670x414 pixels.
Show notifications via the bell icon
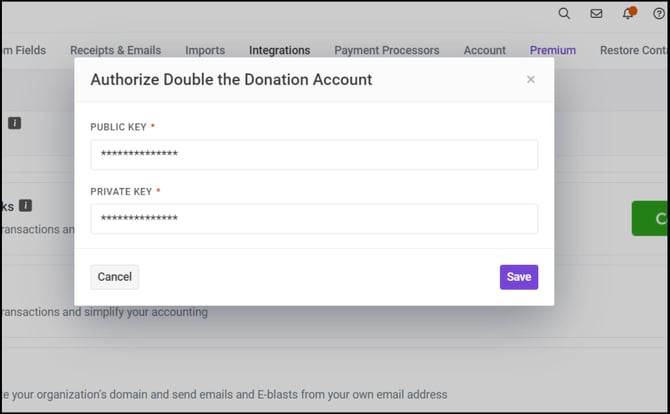click(x=628, y=14)
